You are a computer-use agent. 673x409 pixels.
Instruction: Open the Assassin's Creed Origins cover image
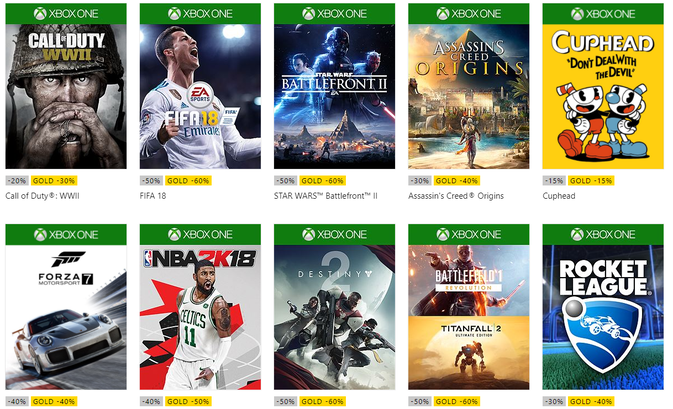pos(469,97)
